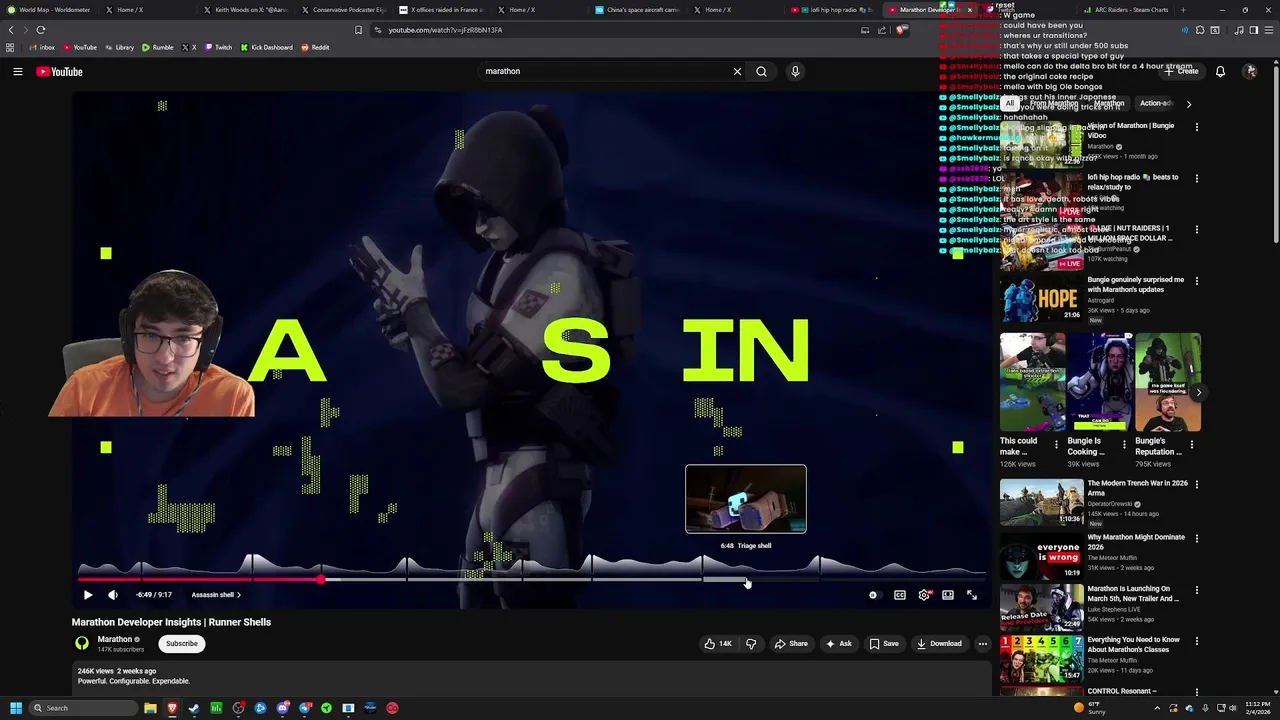Image resolution: width=1280 pixels, height=720 pixels.
Task: Play the video
Action: pos(88,595)
